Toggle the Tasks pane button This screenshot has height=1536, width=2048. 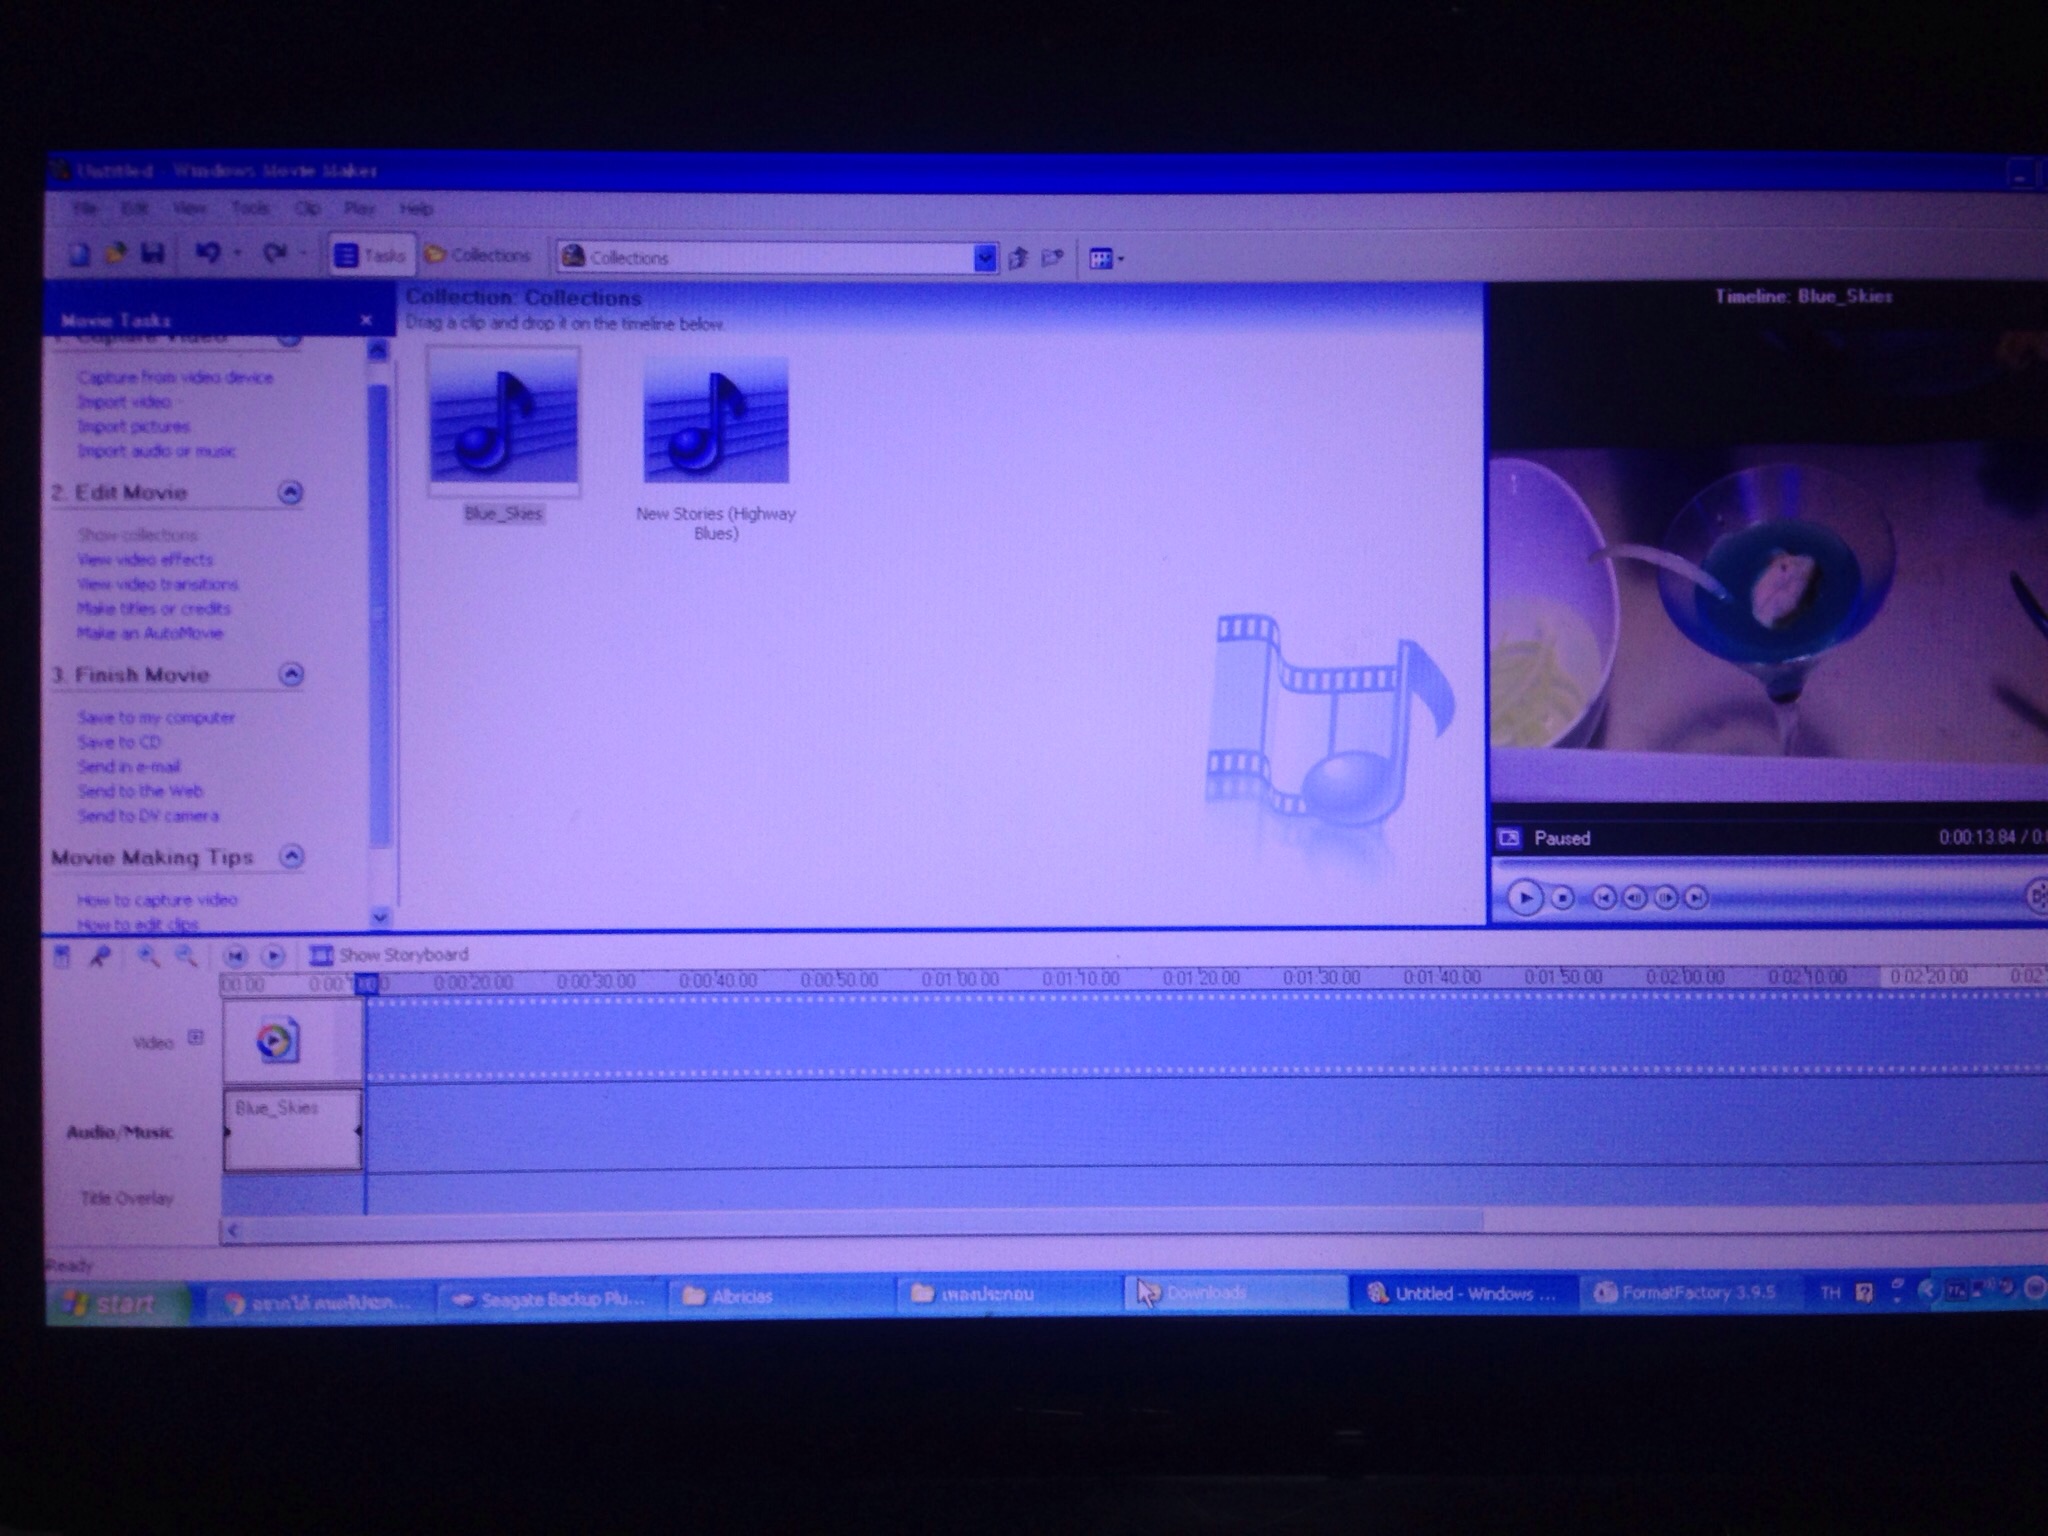click(x=370, y=256)
